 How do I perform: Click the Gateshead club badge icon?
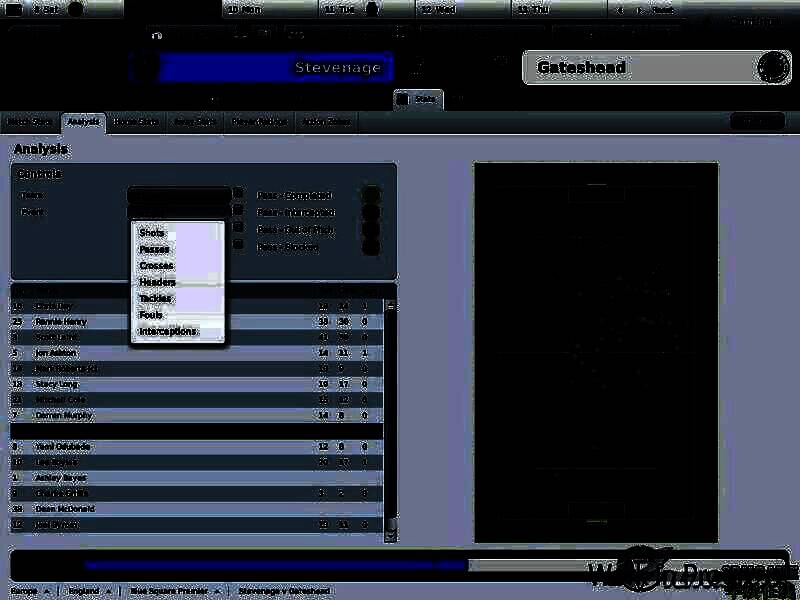[x=772, y=68]
